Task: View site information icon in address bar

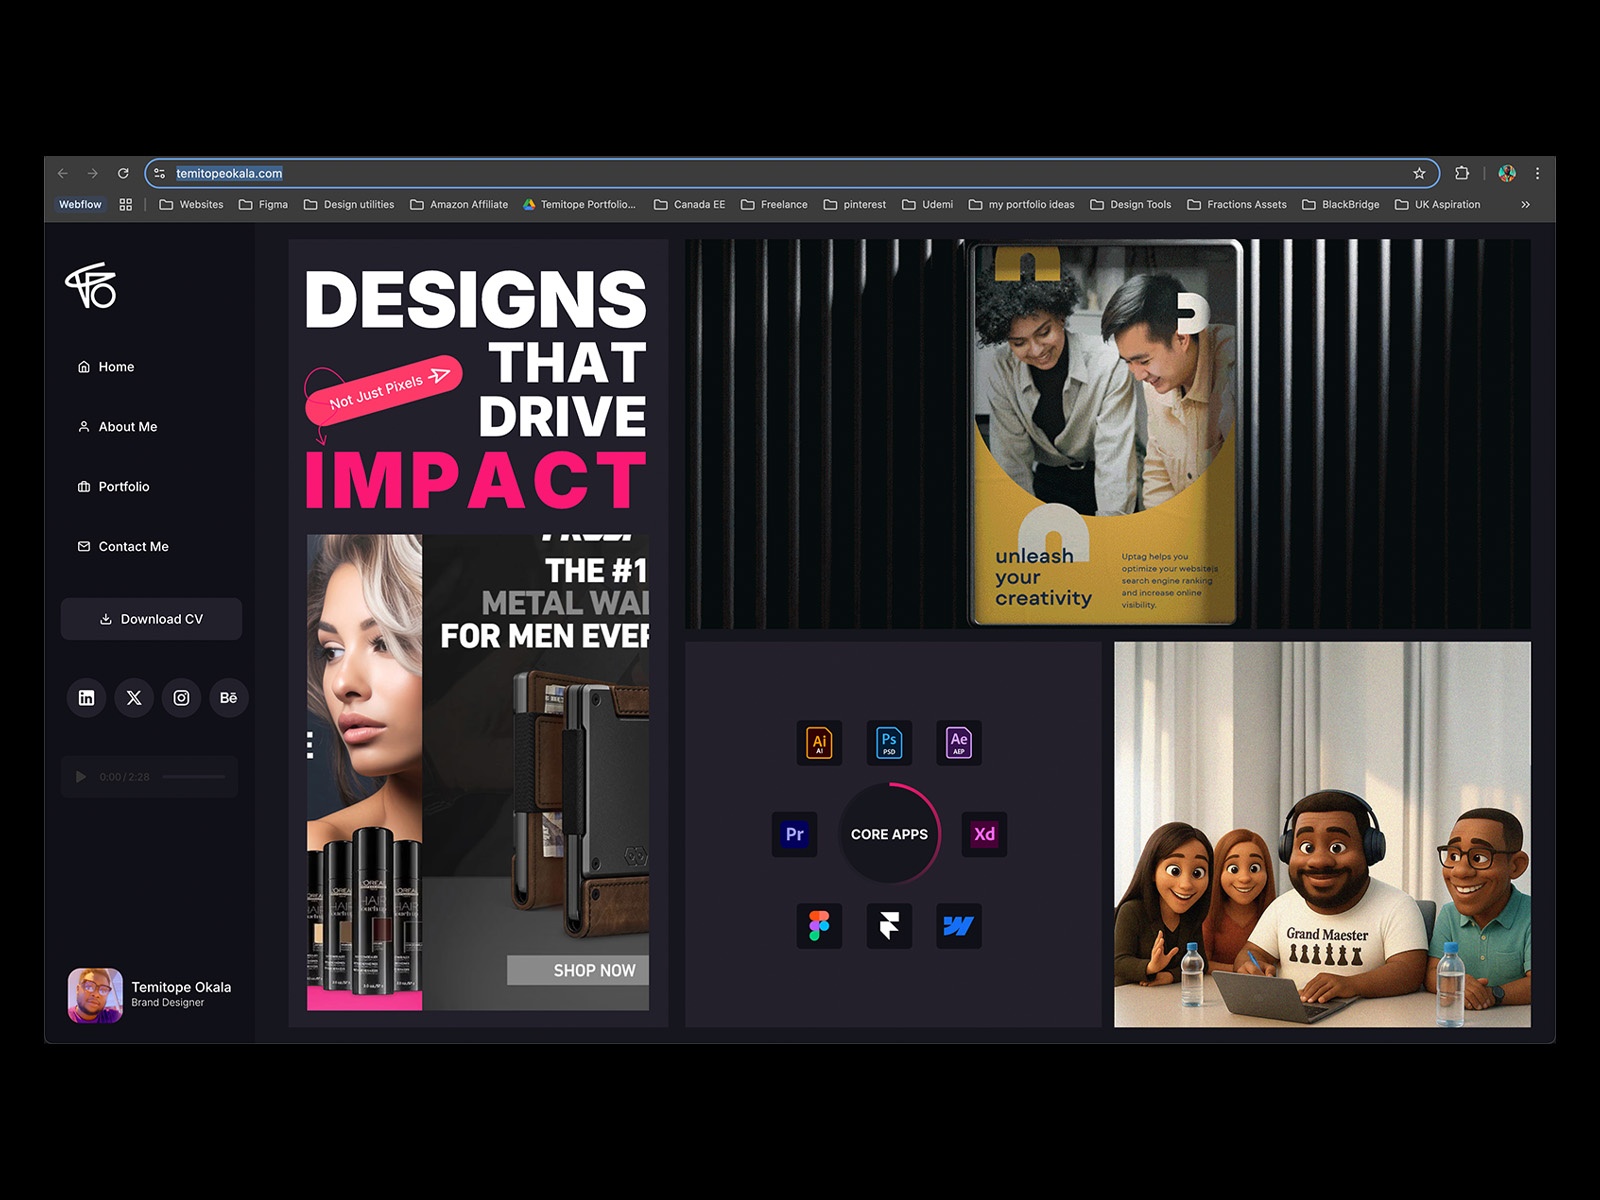Action: (x=160, y=173)
